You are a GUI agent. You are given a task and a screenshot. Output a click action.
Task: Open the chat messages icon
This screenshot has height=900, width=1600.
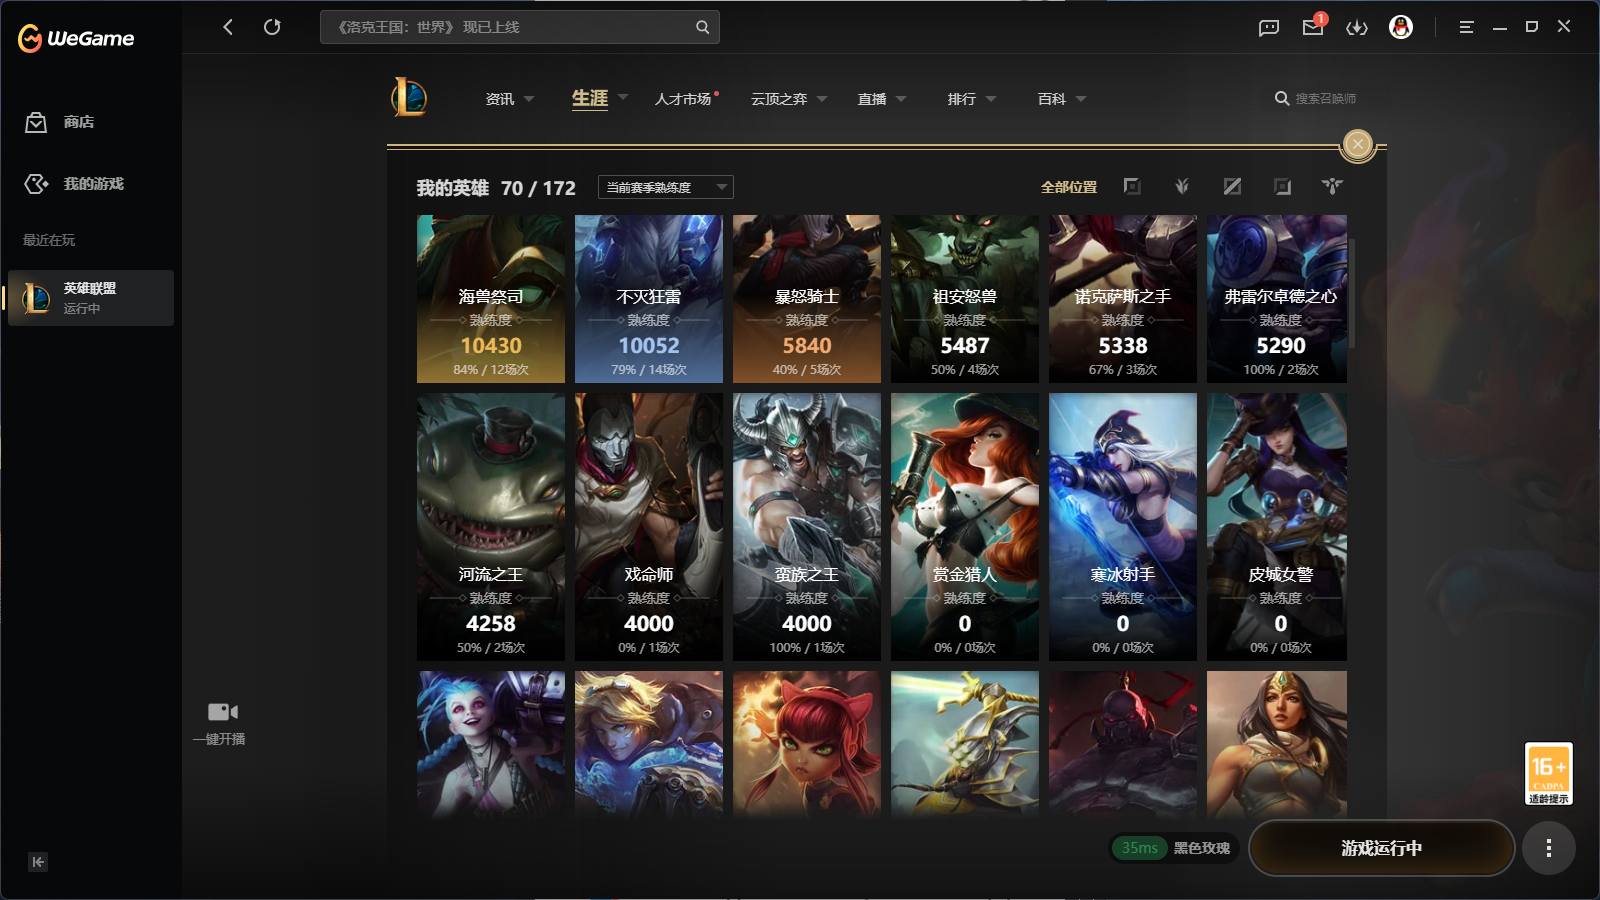pyautogui.click(x=1269, y=28)
